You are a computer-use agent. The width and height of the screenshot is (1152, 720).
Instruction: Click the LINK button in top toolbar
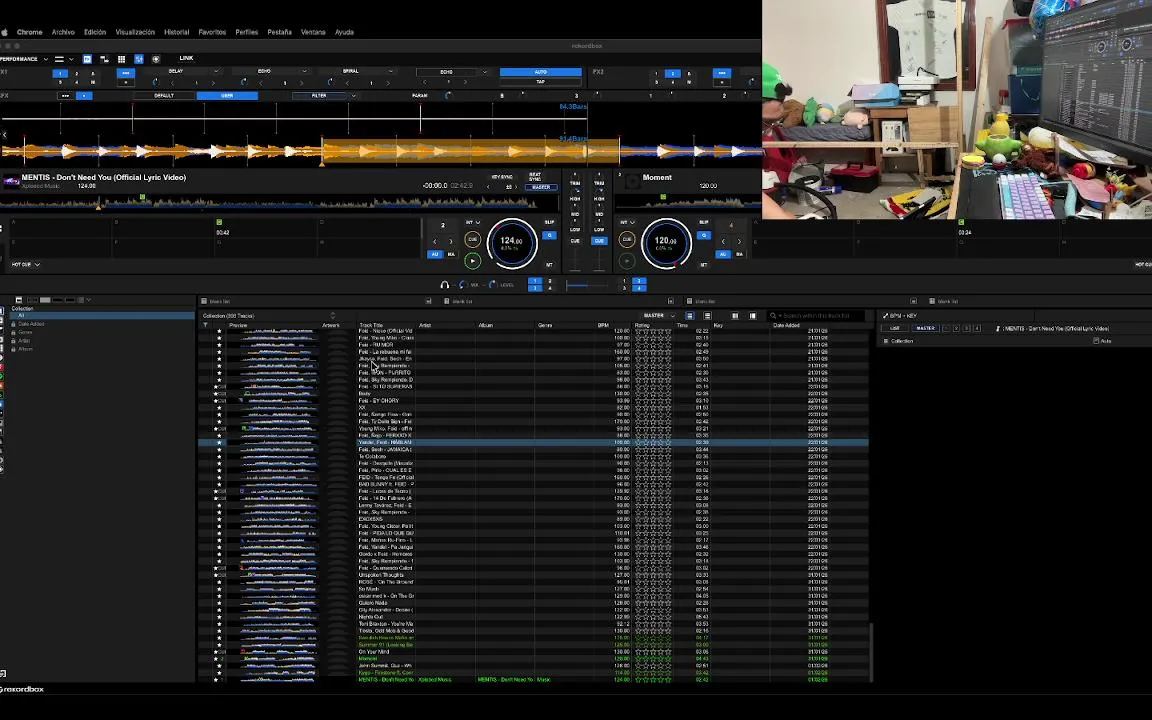pos(187,58)
